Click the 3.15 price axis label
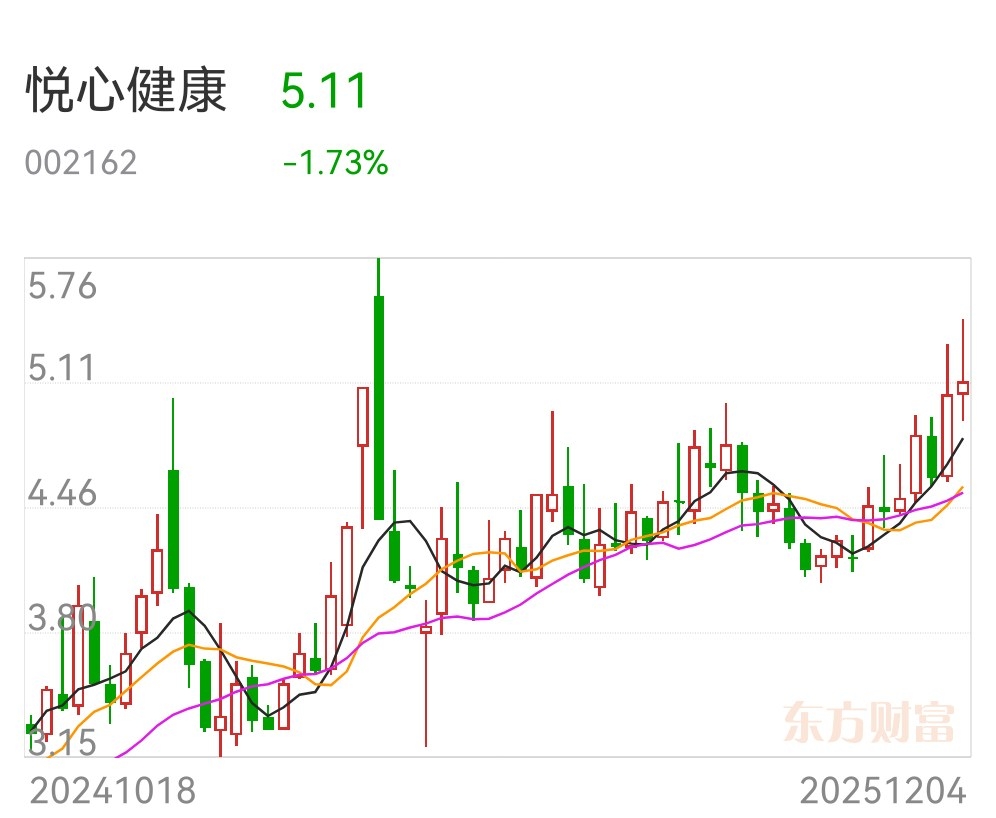Image resolution: width=996 pixels, height=818 pixels. (62, 742)
